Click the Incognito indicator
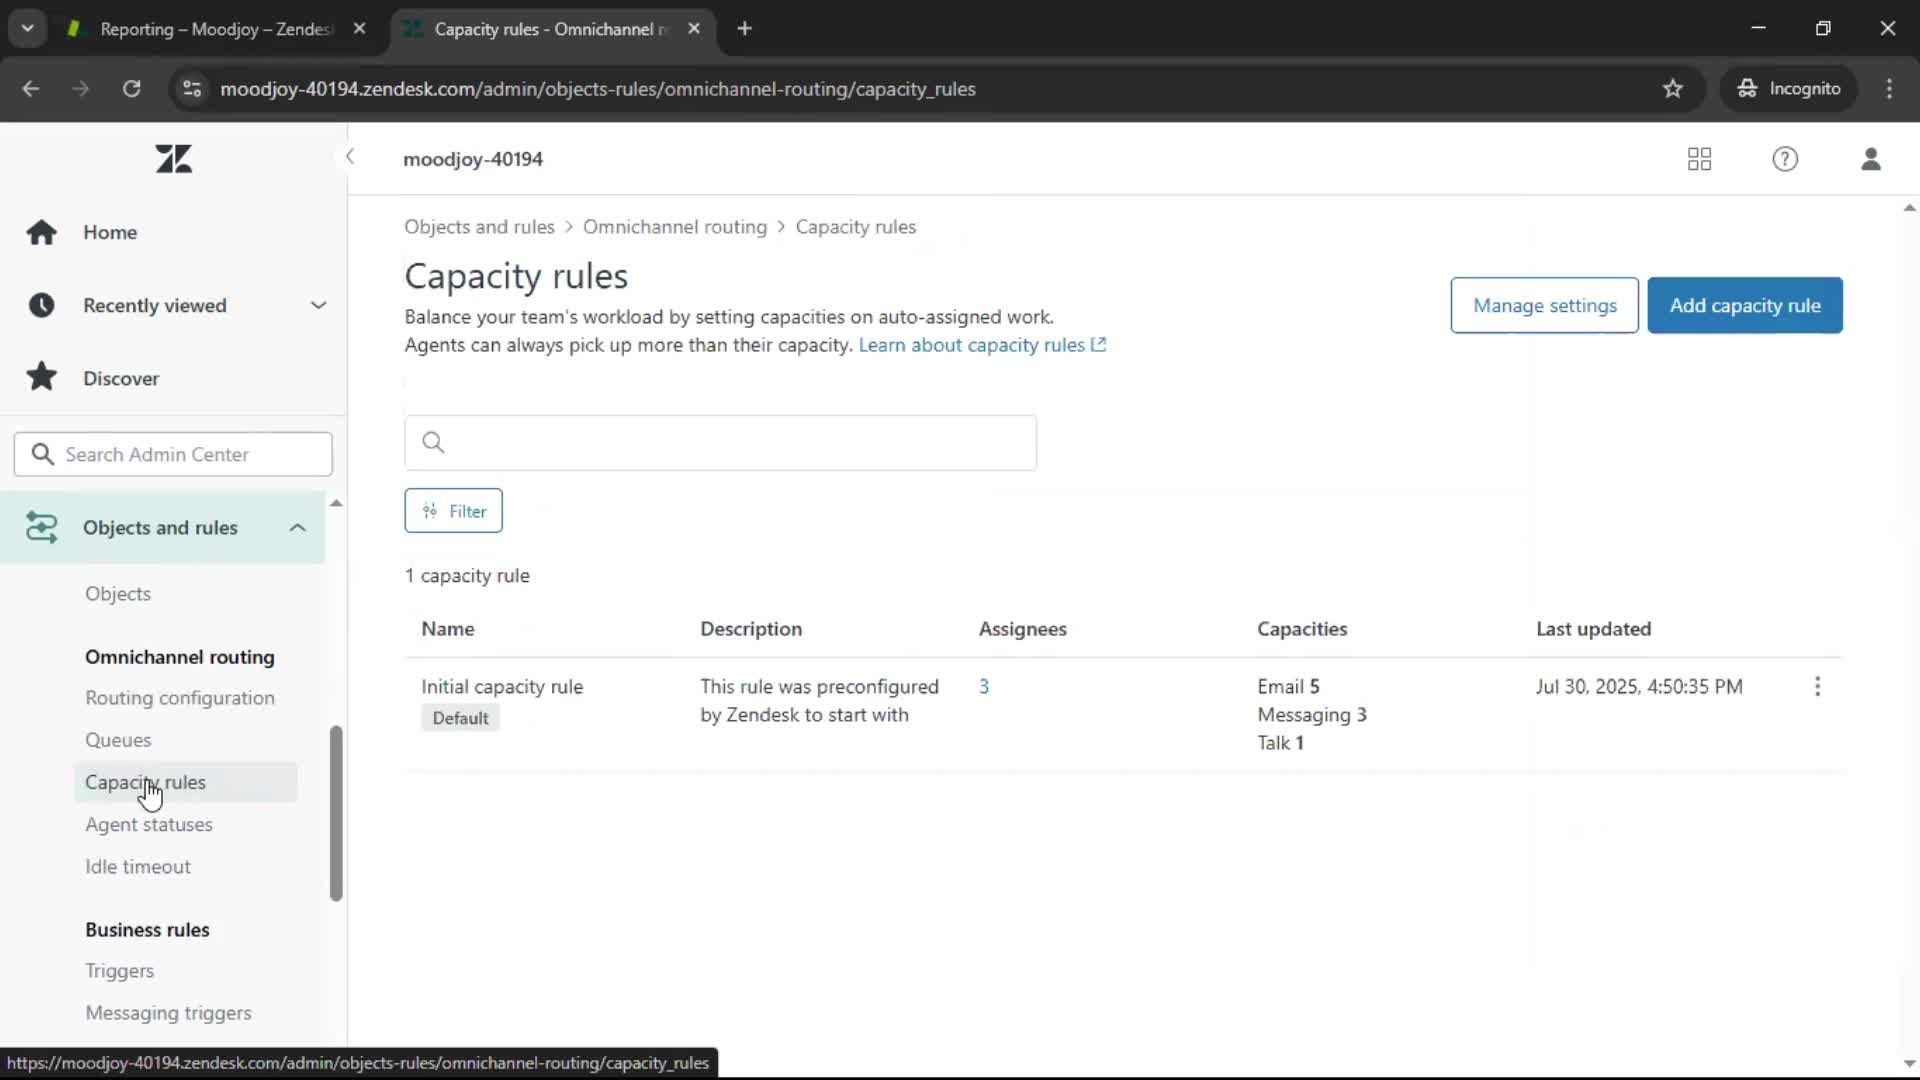This screenshot has height=1080, width=1920. [x=1788, y=89]
